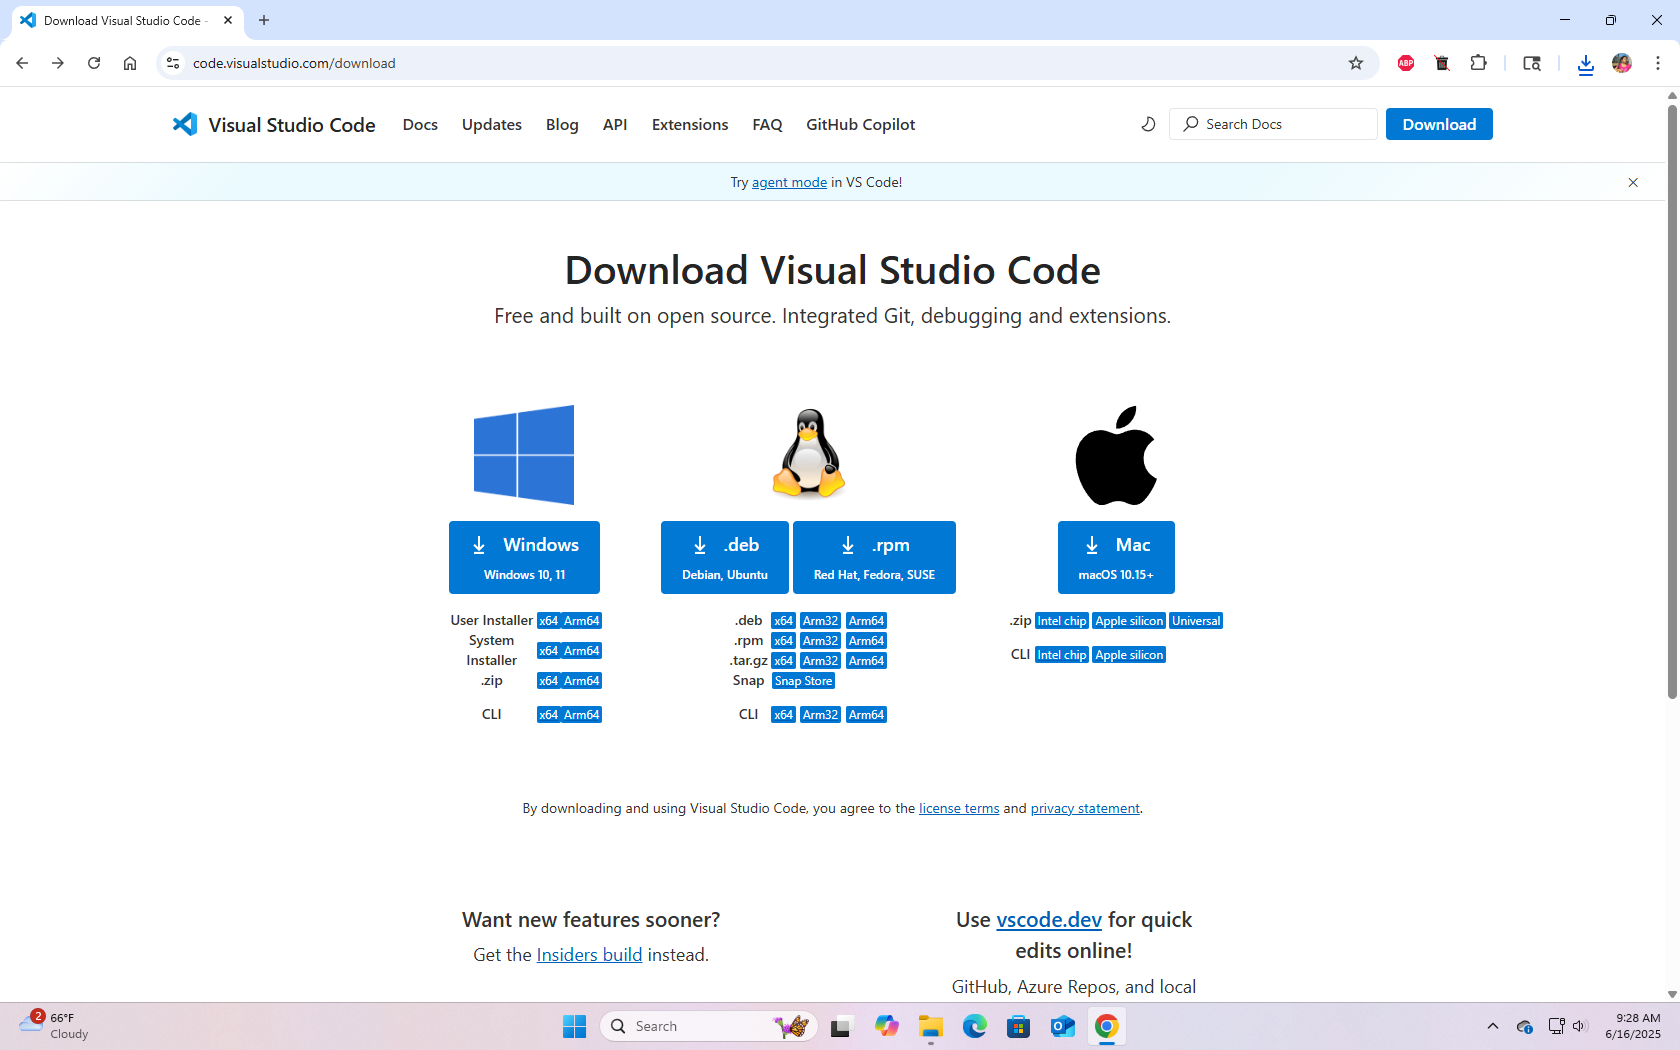Open the license terms link
The height and width of the screenshot is (1050, 1680).
pos(959,808)
